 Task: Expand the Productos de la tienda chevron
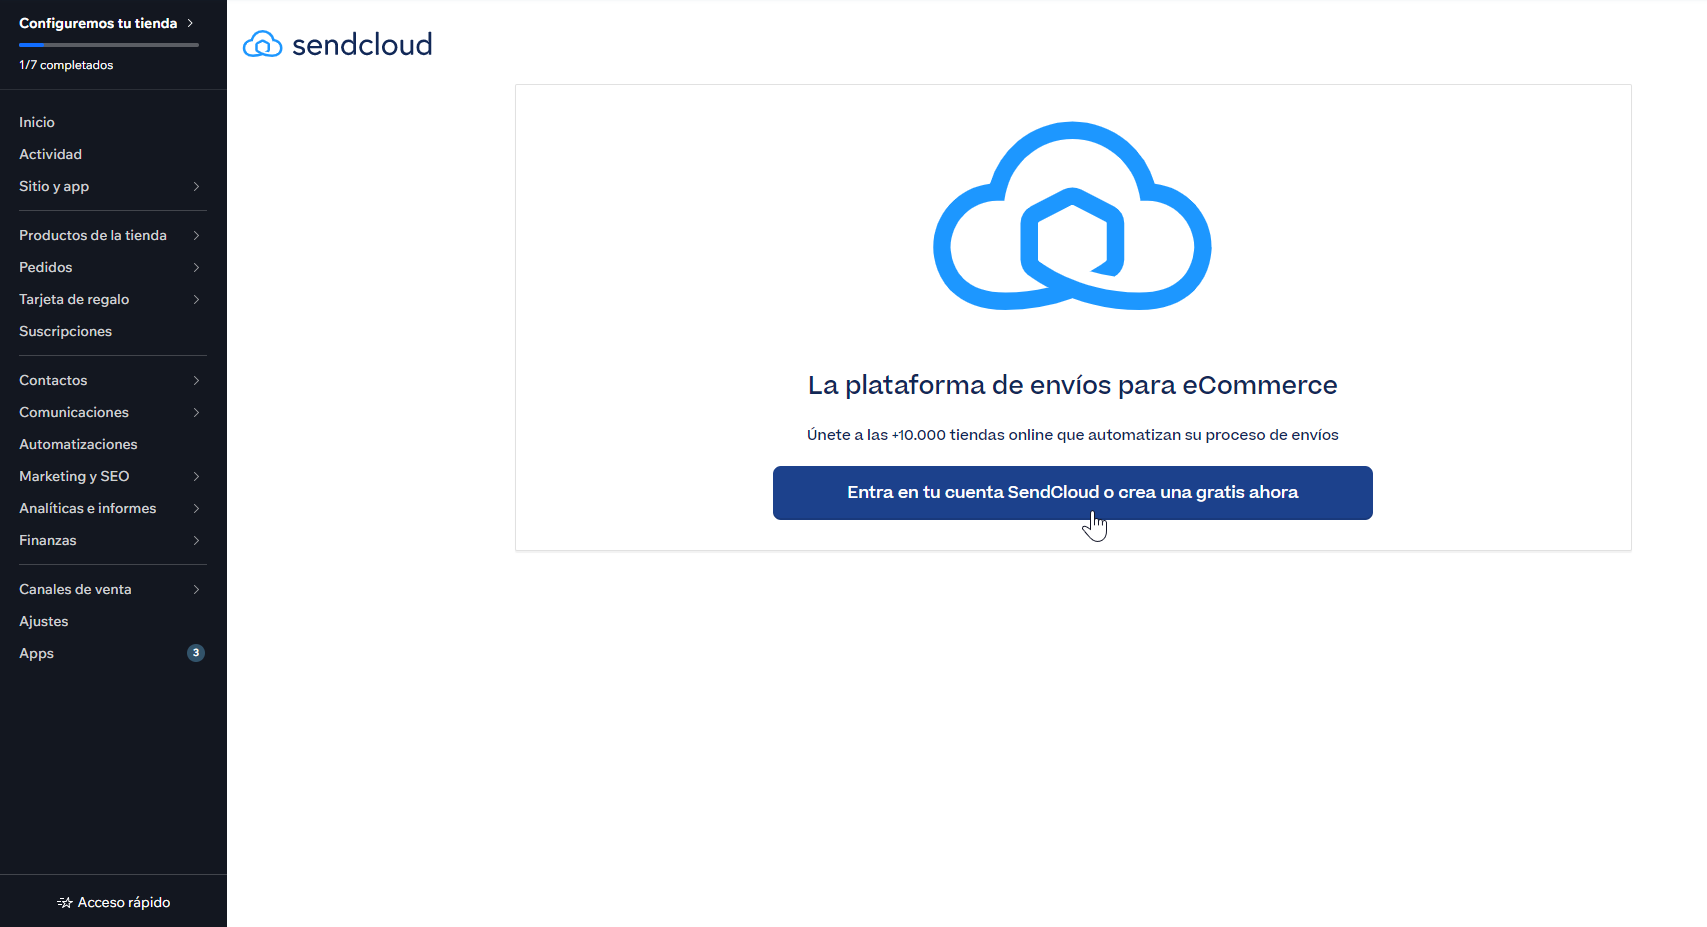[x=196, y=236]
